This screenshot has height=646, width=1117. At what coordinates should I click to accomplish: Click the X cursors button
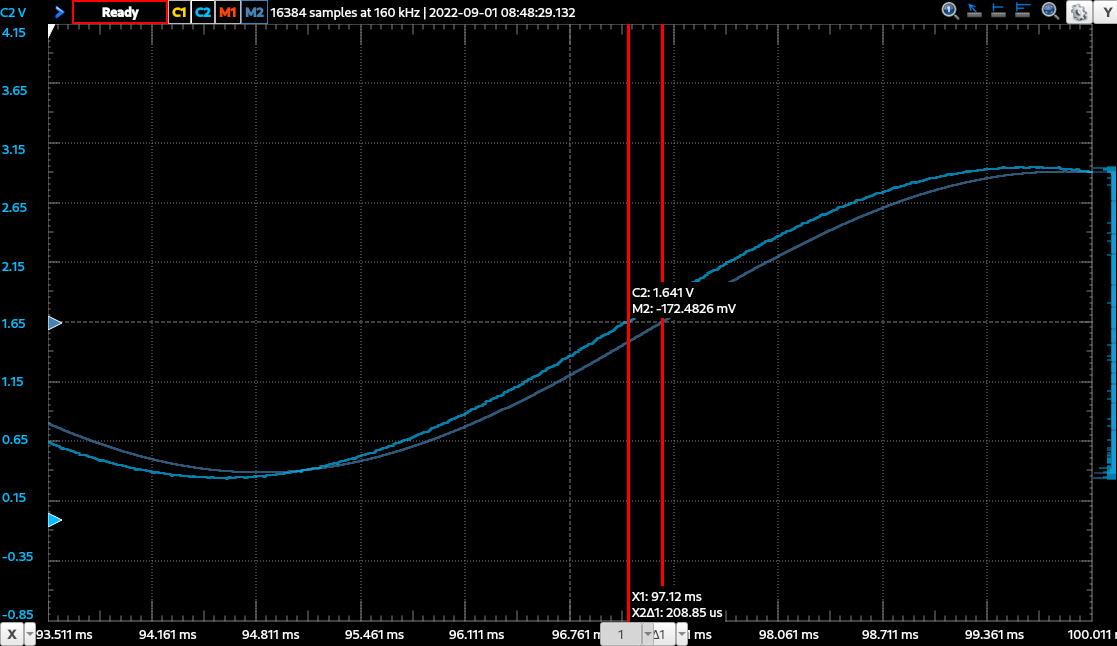[11, 634]
